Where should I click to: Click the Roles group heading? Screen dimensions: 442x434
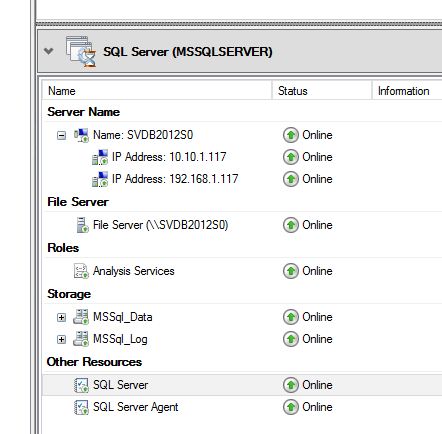click(63, 248)
